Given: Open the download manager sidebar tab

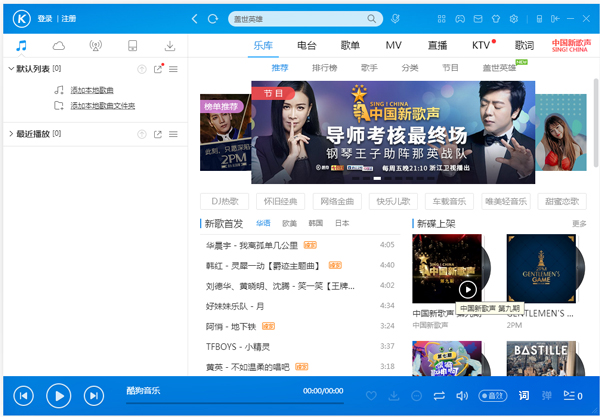Looking at the screenshot, I should [170, 46].
